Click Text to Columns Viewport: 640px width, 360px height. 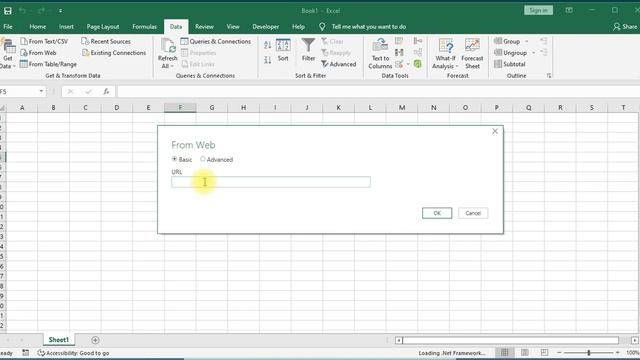click(x=380, y=54)
